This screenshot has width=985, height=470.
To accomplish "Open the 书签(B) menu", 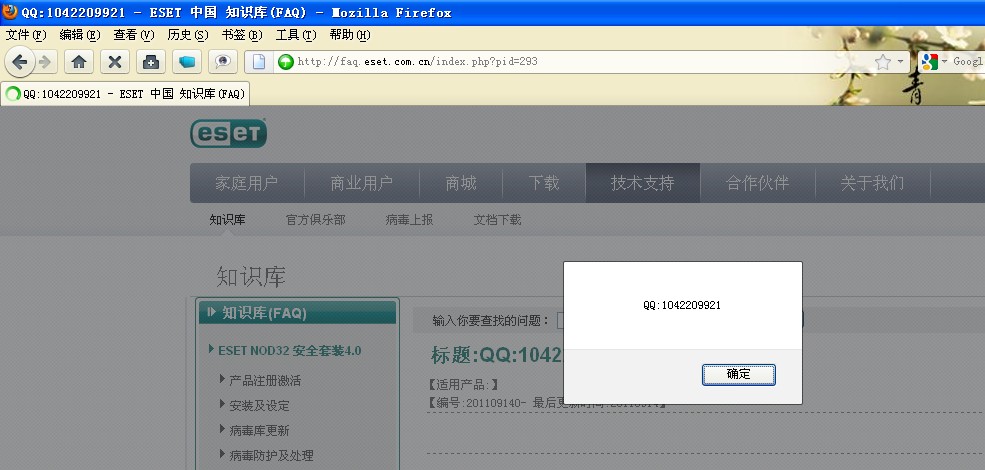I will (x=242, y=35).
